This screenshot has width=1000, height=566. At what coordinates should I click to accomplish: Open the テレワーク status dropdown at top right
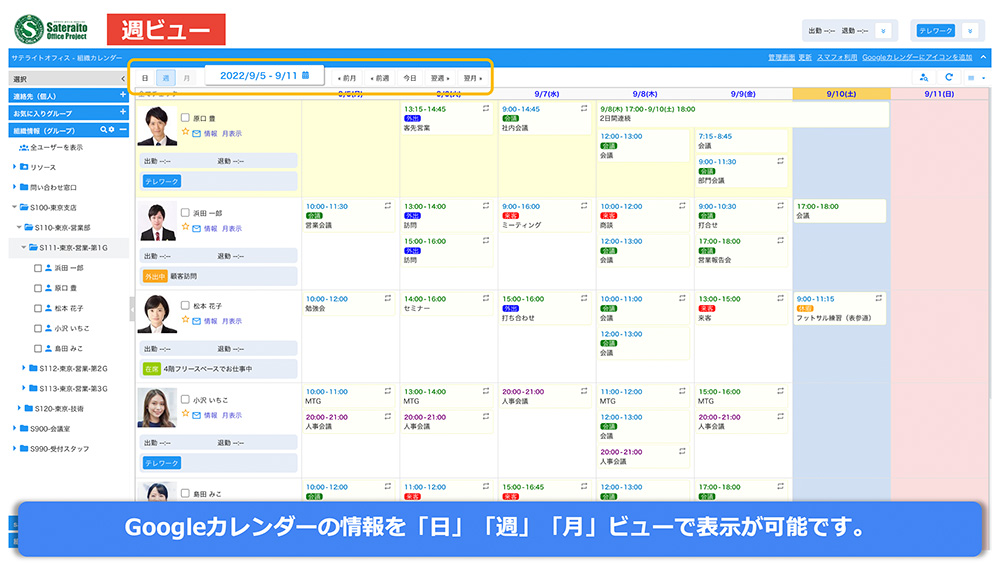[968, 31]
